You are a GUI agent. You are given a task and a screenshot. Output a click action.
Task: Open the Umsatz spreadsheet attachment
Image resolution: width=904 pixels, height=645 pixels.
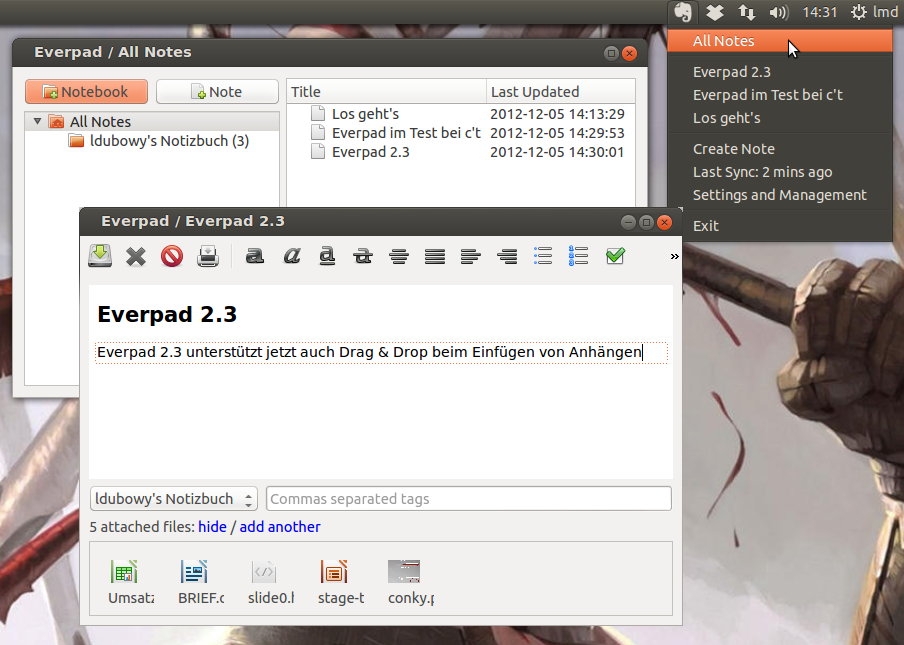(131, 582)
